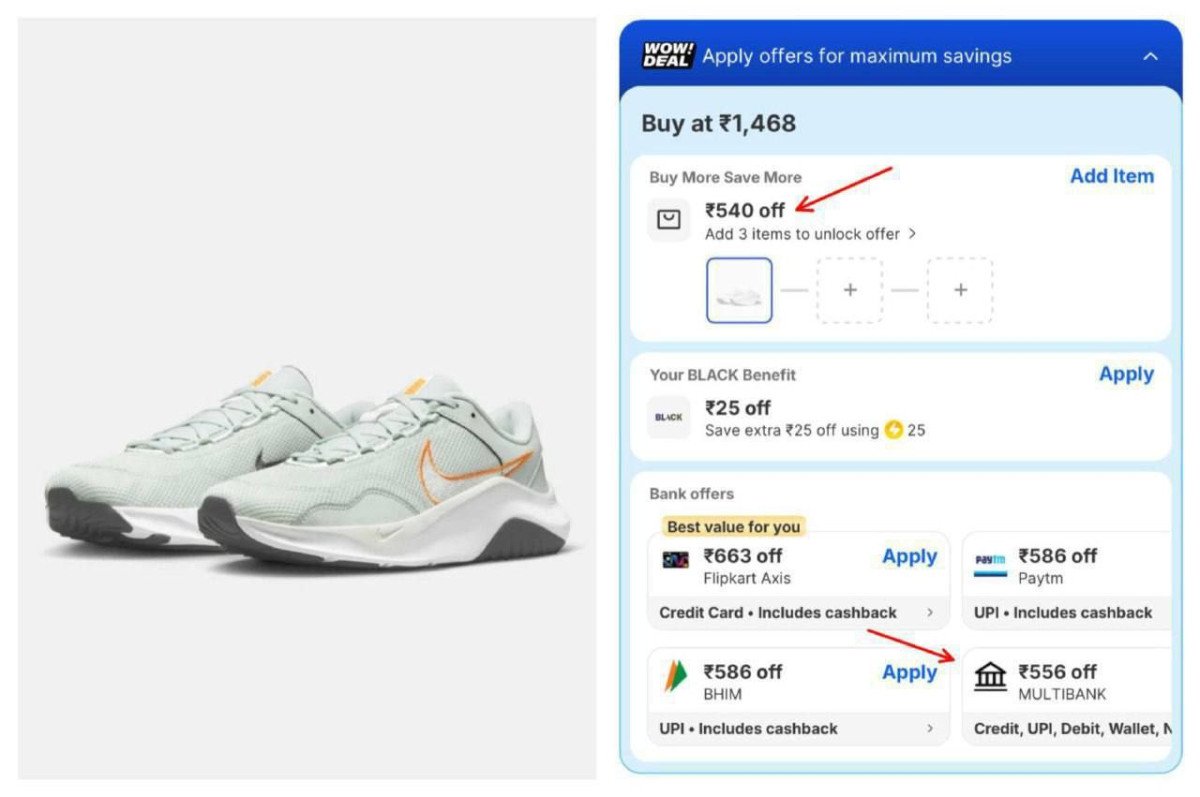Open BHIM UPI cashback details chevron
This screenshot has width=1200, height=797.
point(930,729)
